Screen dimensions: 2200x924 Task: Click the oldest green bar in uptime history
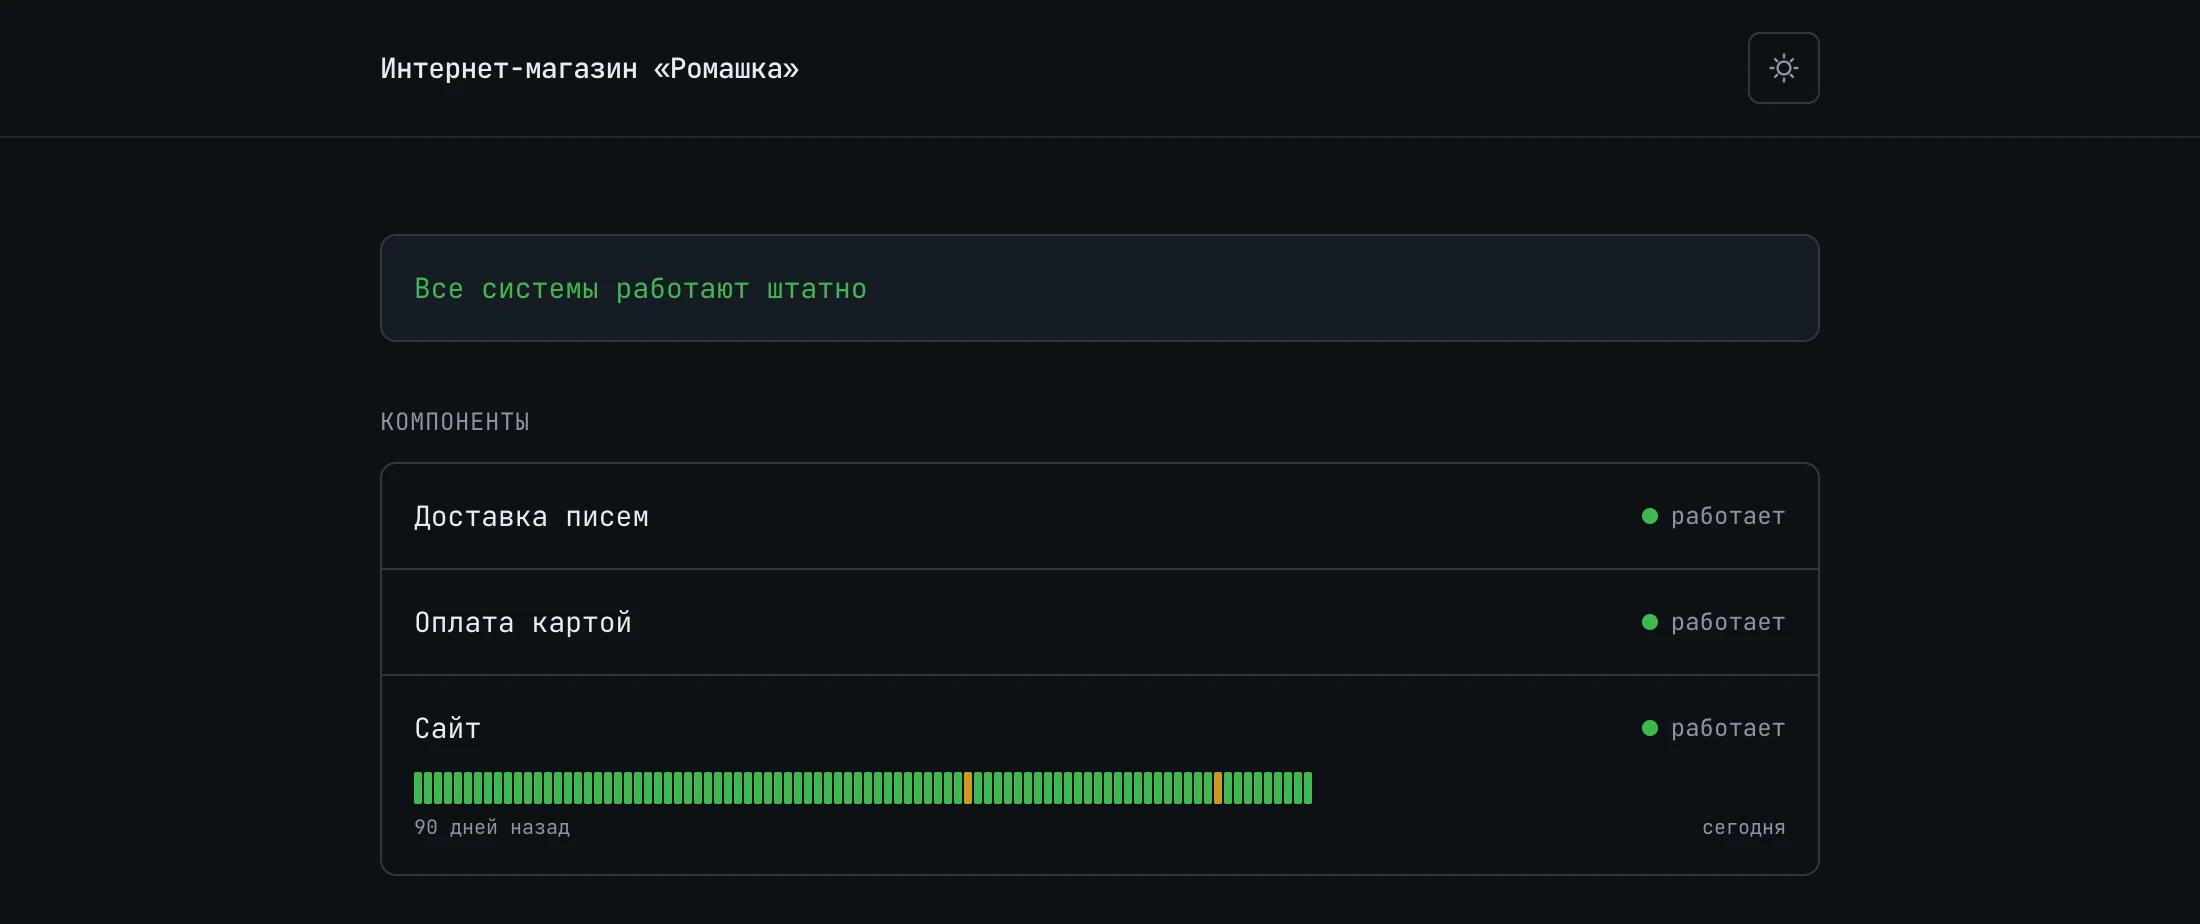pyautogui.click(x=418, y=788)
